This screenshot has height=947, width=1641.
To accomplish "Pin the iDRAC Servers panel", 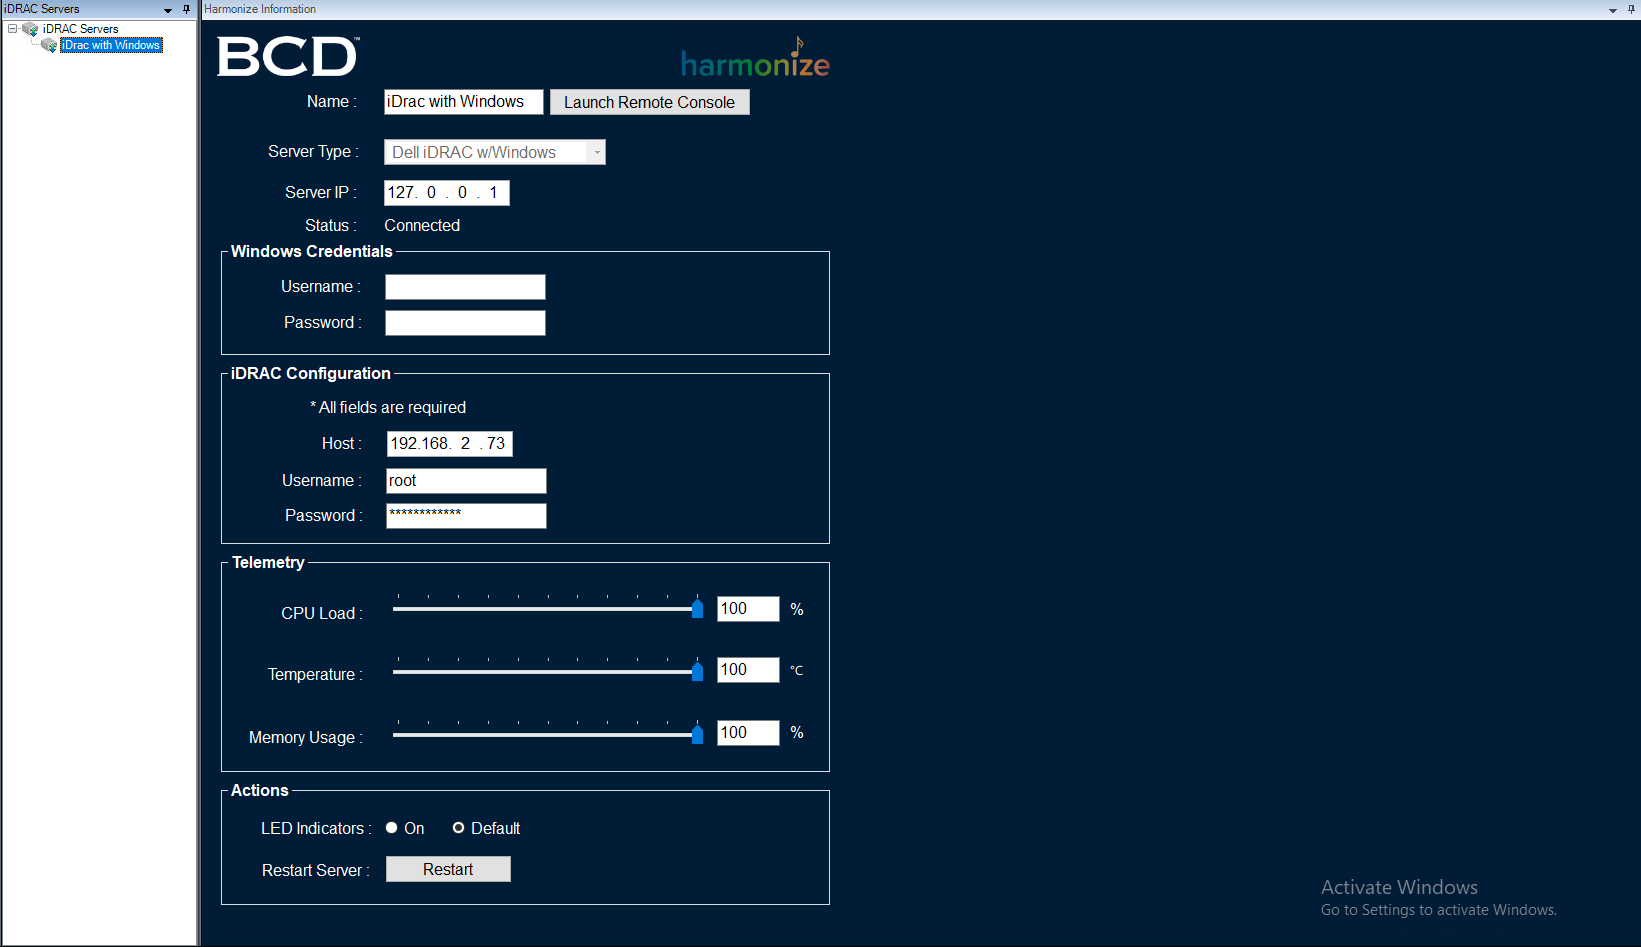I will (186, 9).
